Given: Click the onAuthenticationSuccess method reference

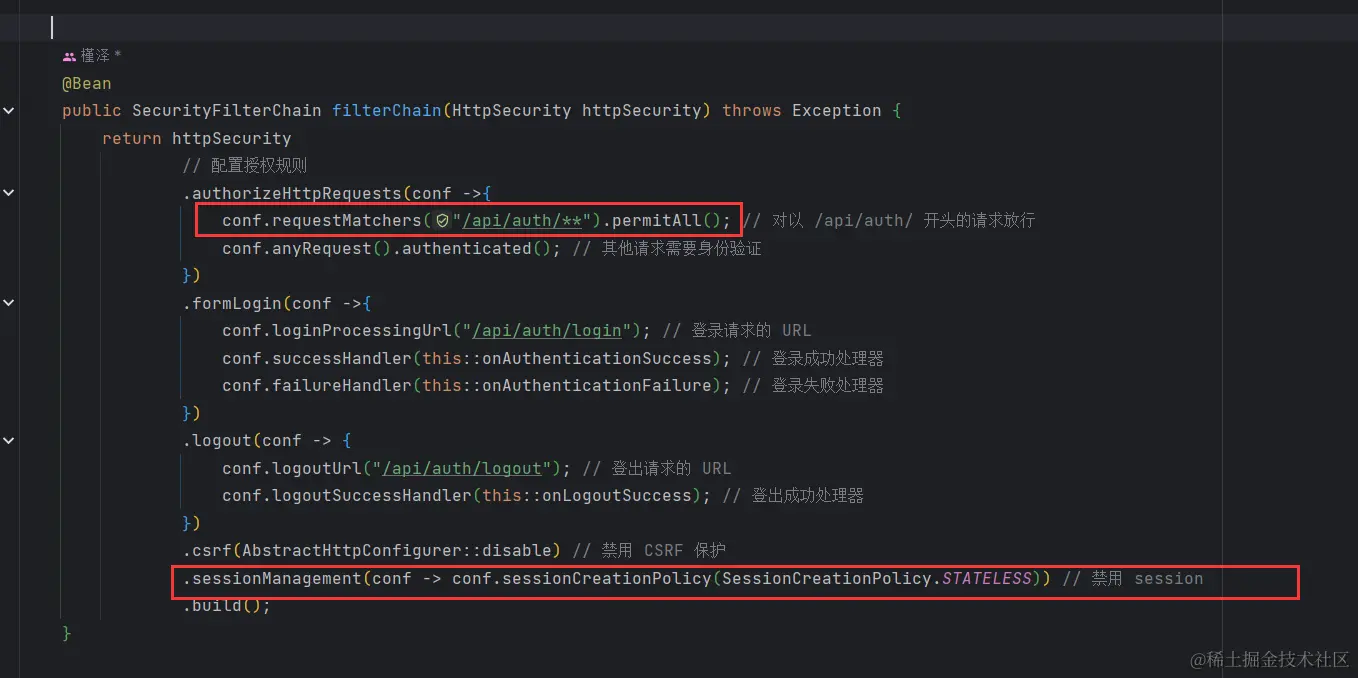Looking at the screenshot, I should coord(597,358).
